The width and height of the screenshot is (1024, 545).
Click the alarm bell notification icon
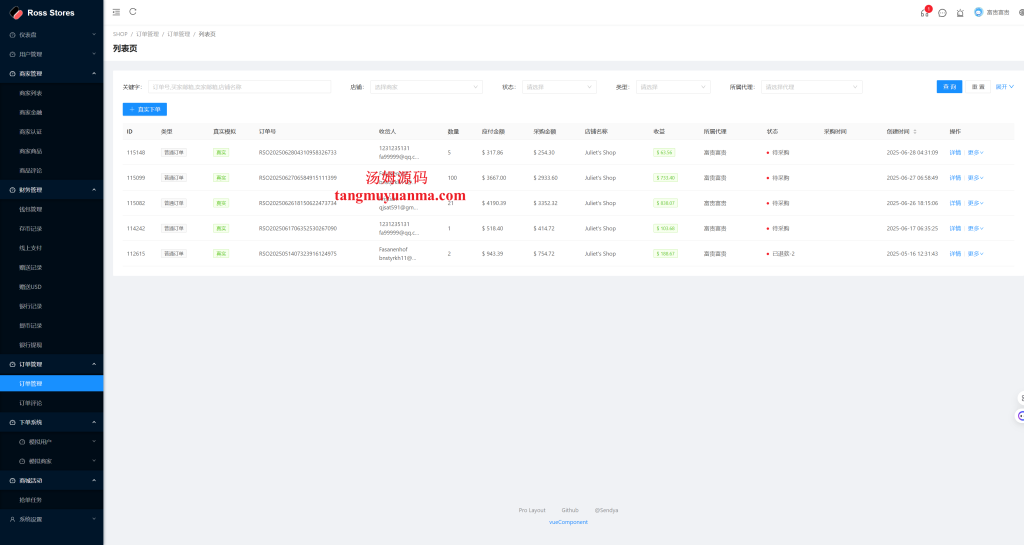[x=960, y=12]
